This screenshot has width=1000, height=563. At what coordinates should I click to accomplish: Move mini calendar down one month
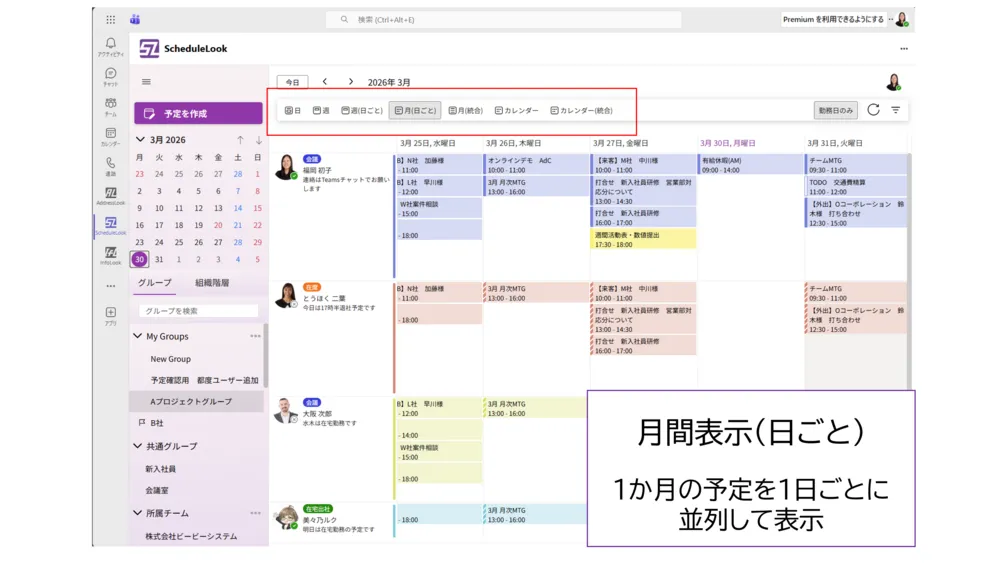[258, 140]
